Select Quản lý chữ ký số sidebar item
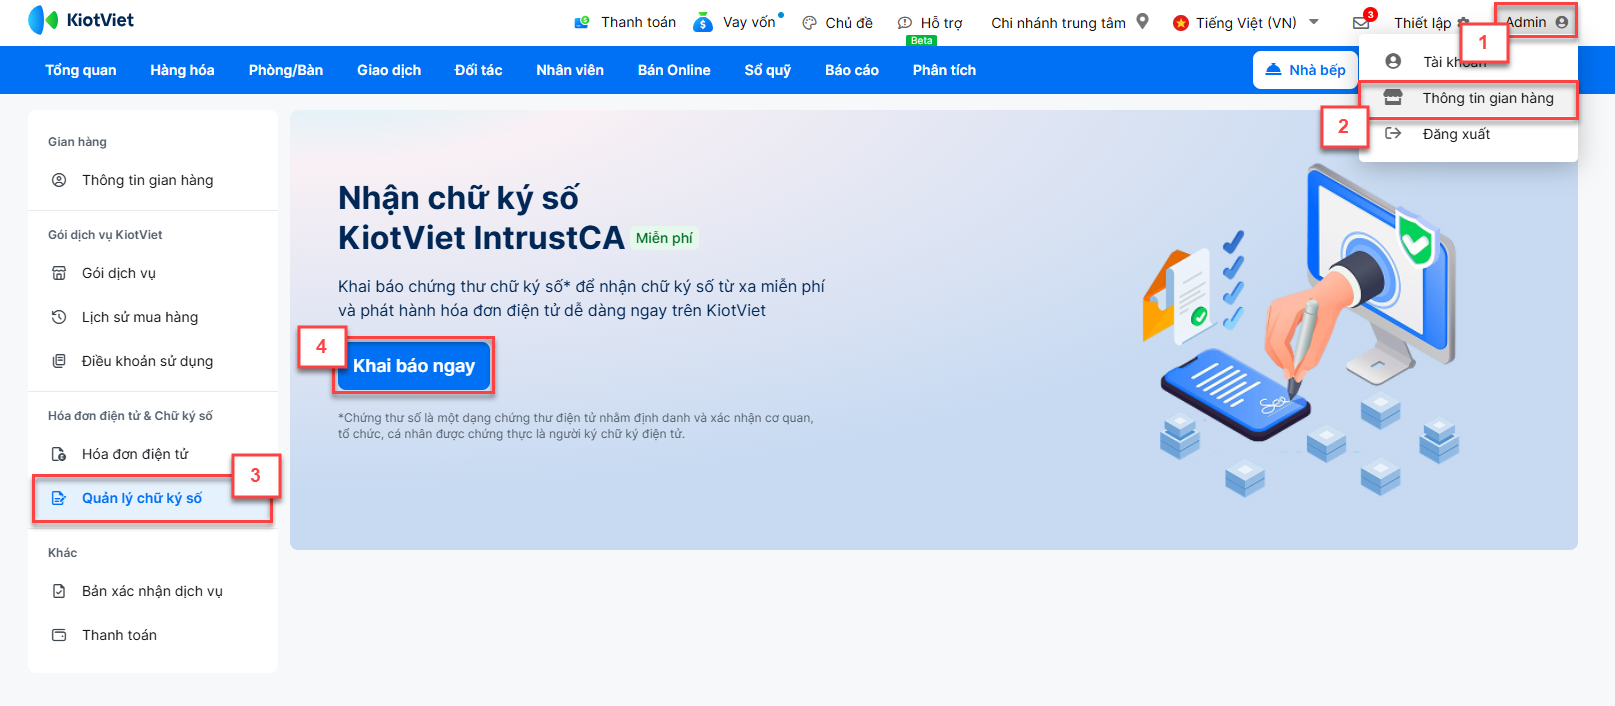The width and height of the screenshot is (1615, 706). 153,498
